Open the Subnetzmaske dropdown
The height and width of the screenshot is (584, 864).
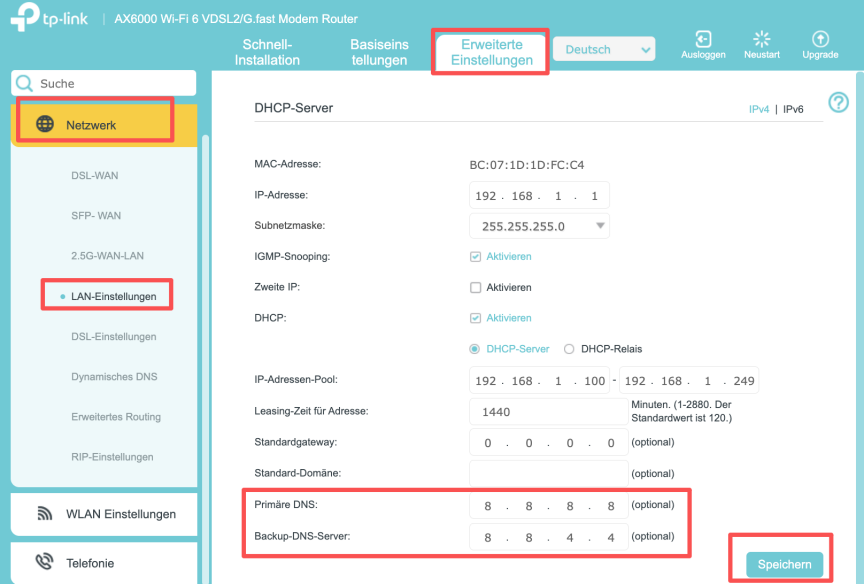(x=539, y=226)
